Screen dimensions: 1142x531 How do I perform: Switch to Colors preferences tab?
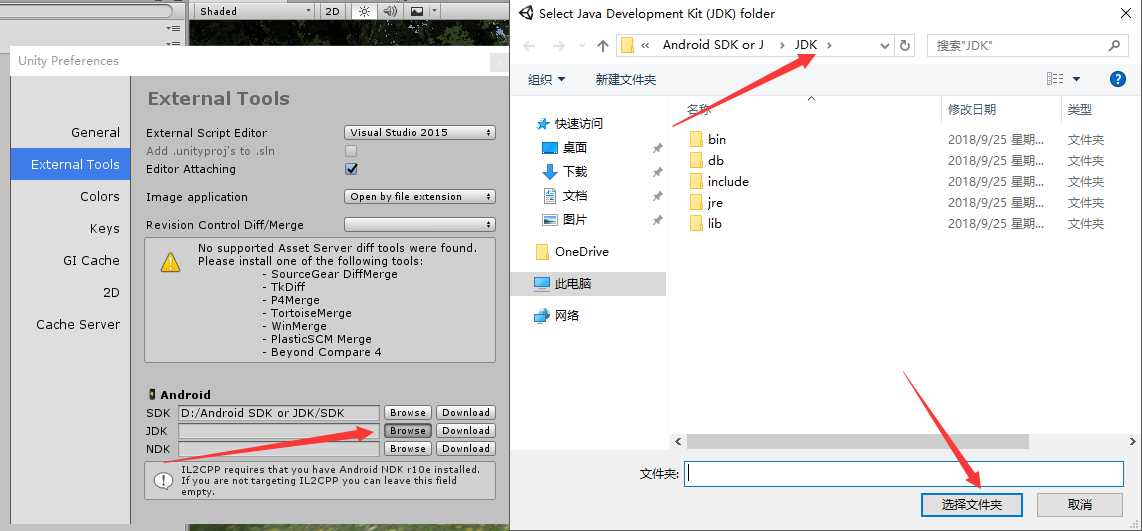(100, 197)
